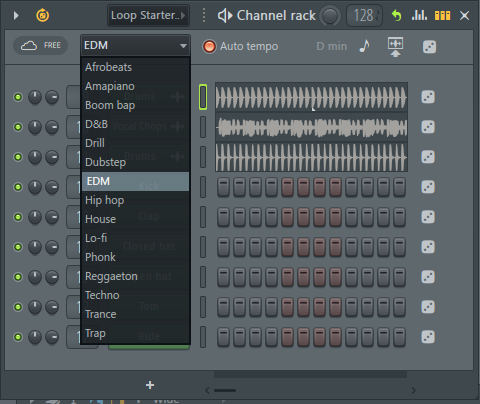Click the green undo arrow icon
This screenshot has width=480, height=404.
point(396,15)
